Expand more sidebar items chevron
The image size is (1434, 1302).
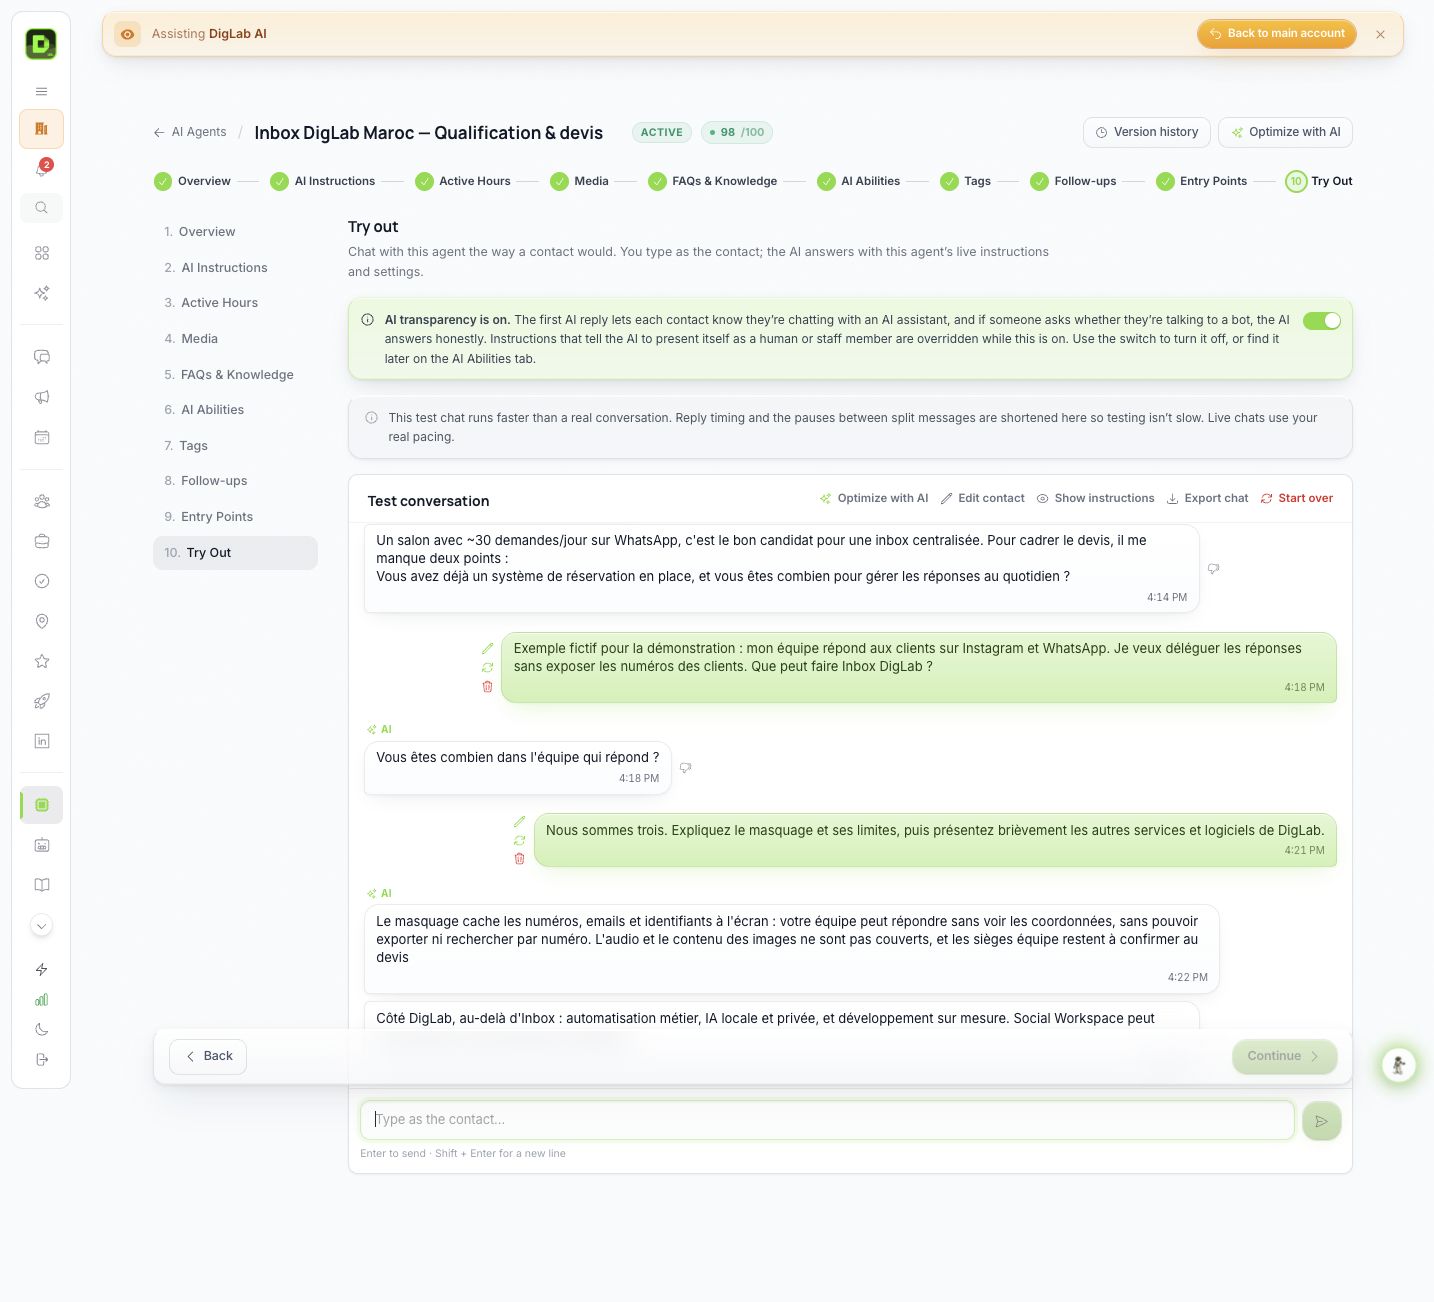coord(41,926)
